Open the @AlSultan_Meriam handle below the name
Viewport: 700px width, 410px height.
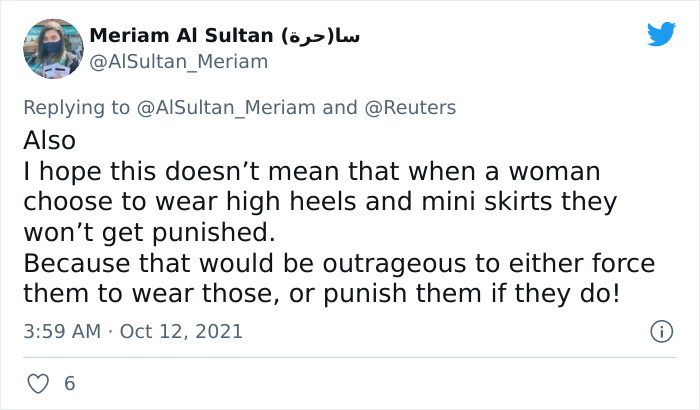(179, 62)
